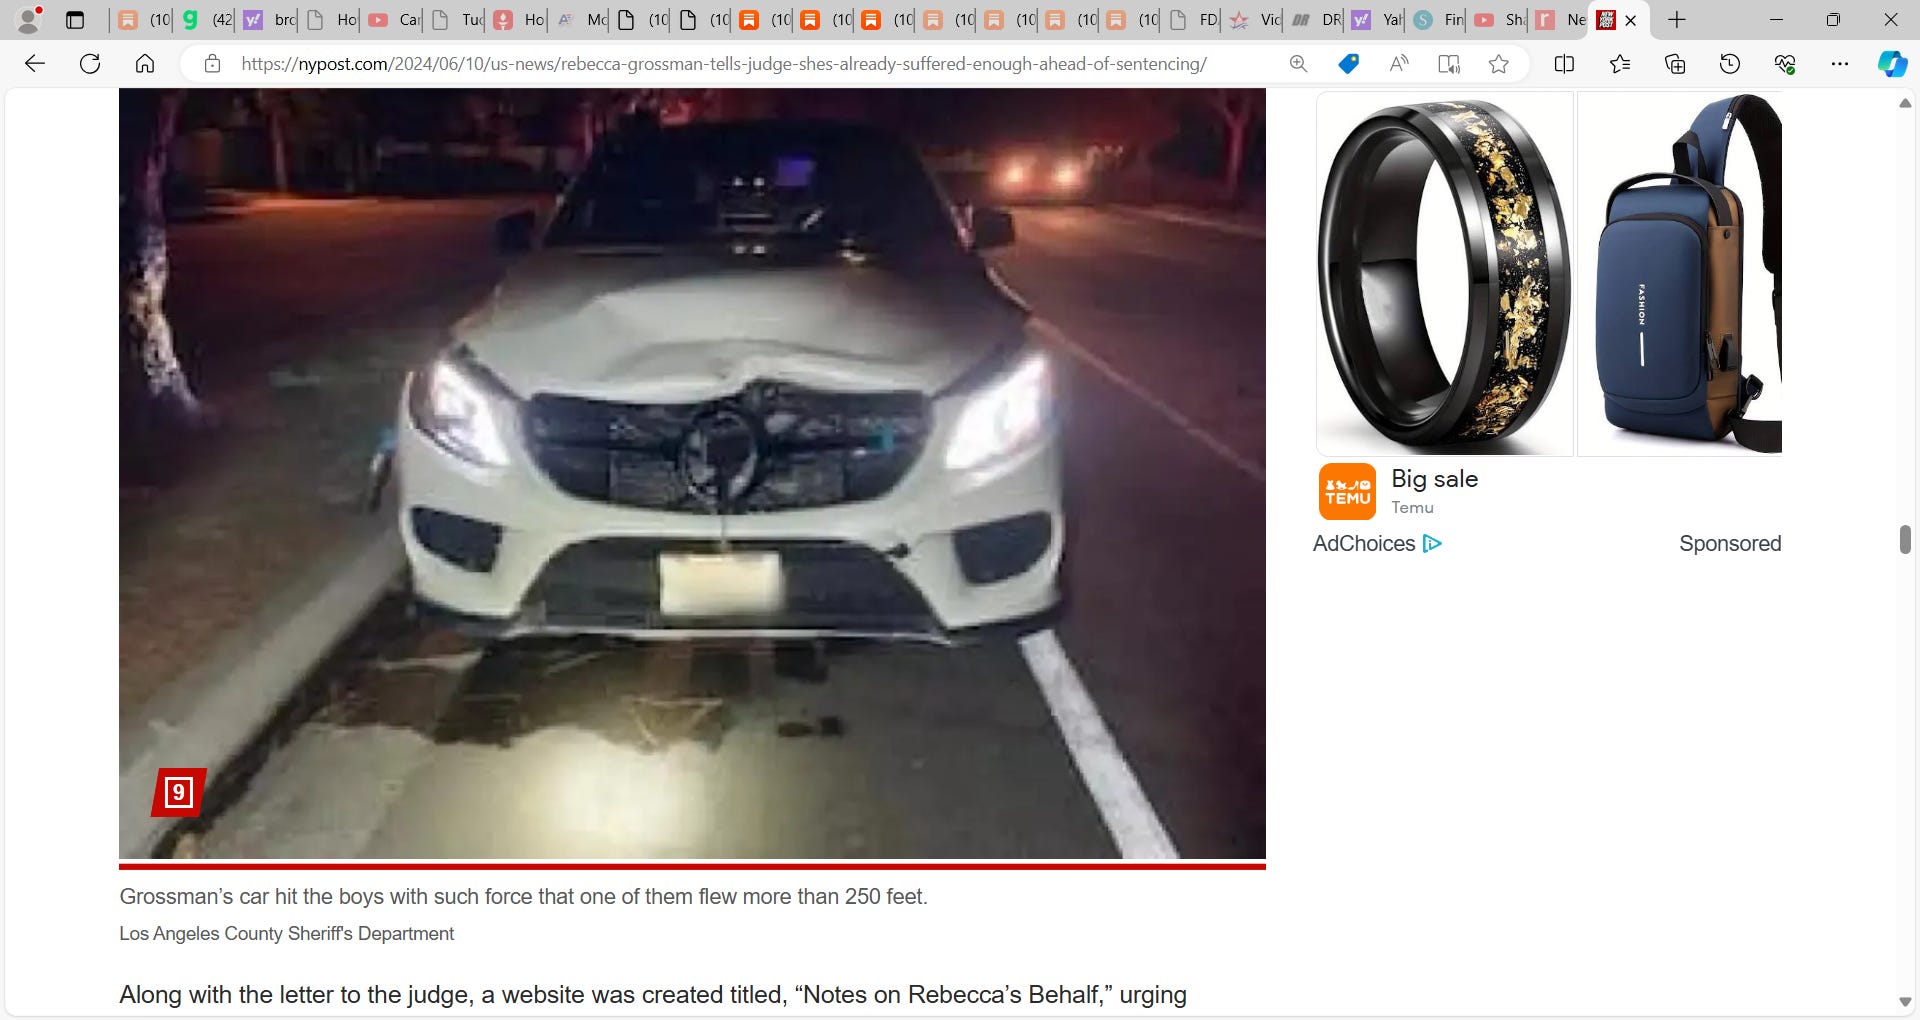
Task: Click the page scroll up arrow
Action: (1905, 103)
